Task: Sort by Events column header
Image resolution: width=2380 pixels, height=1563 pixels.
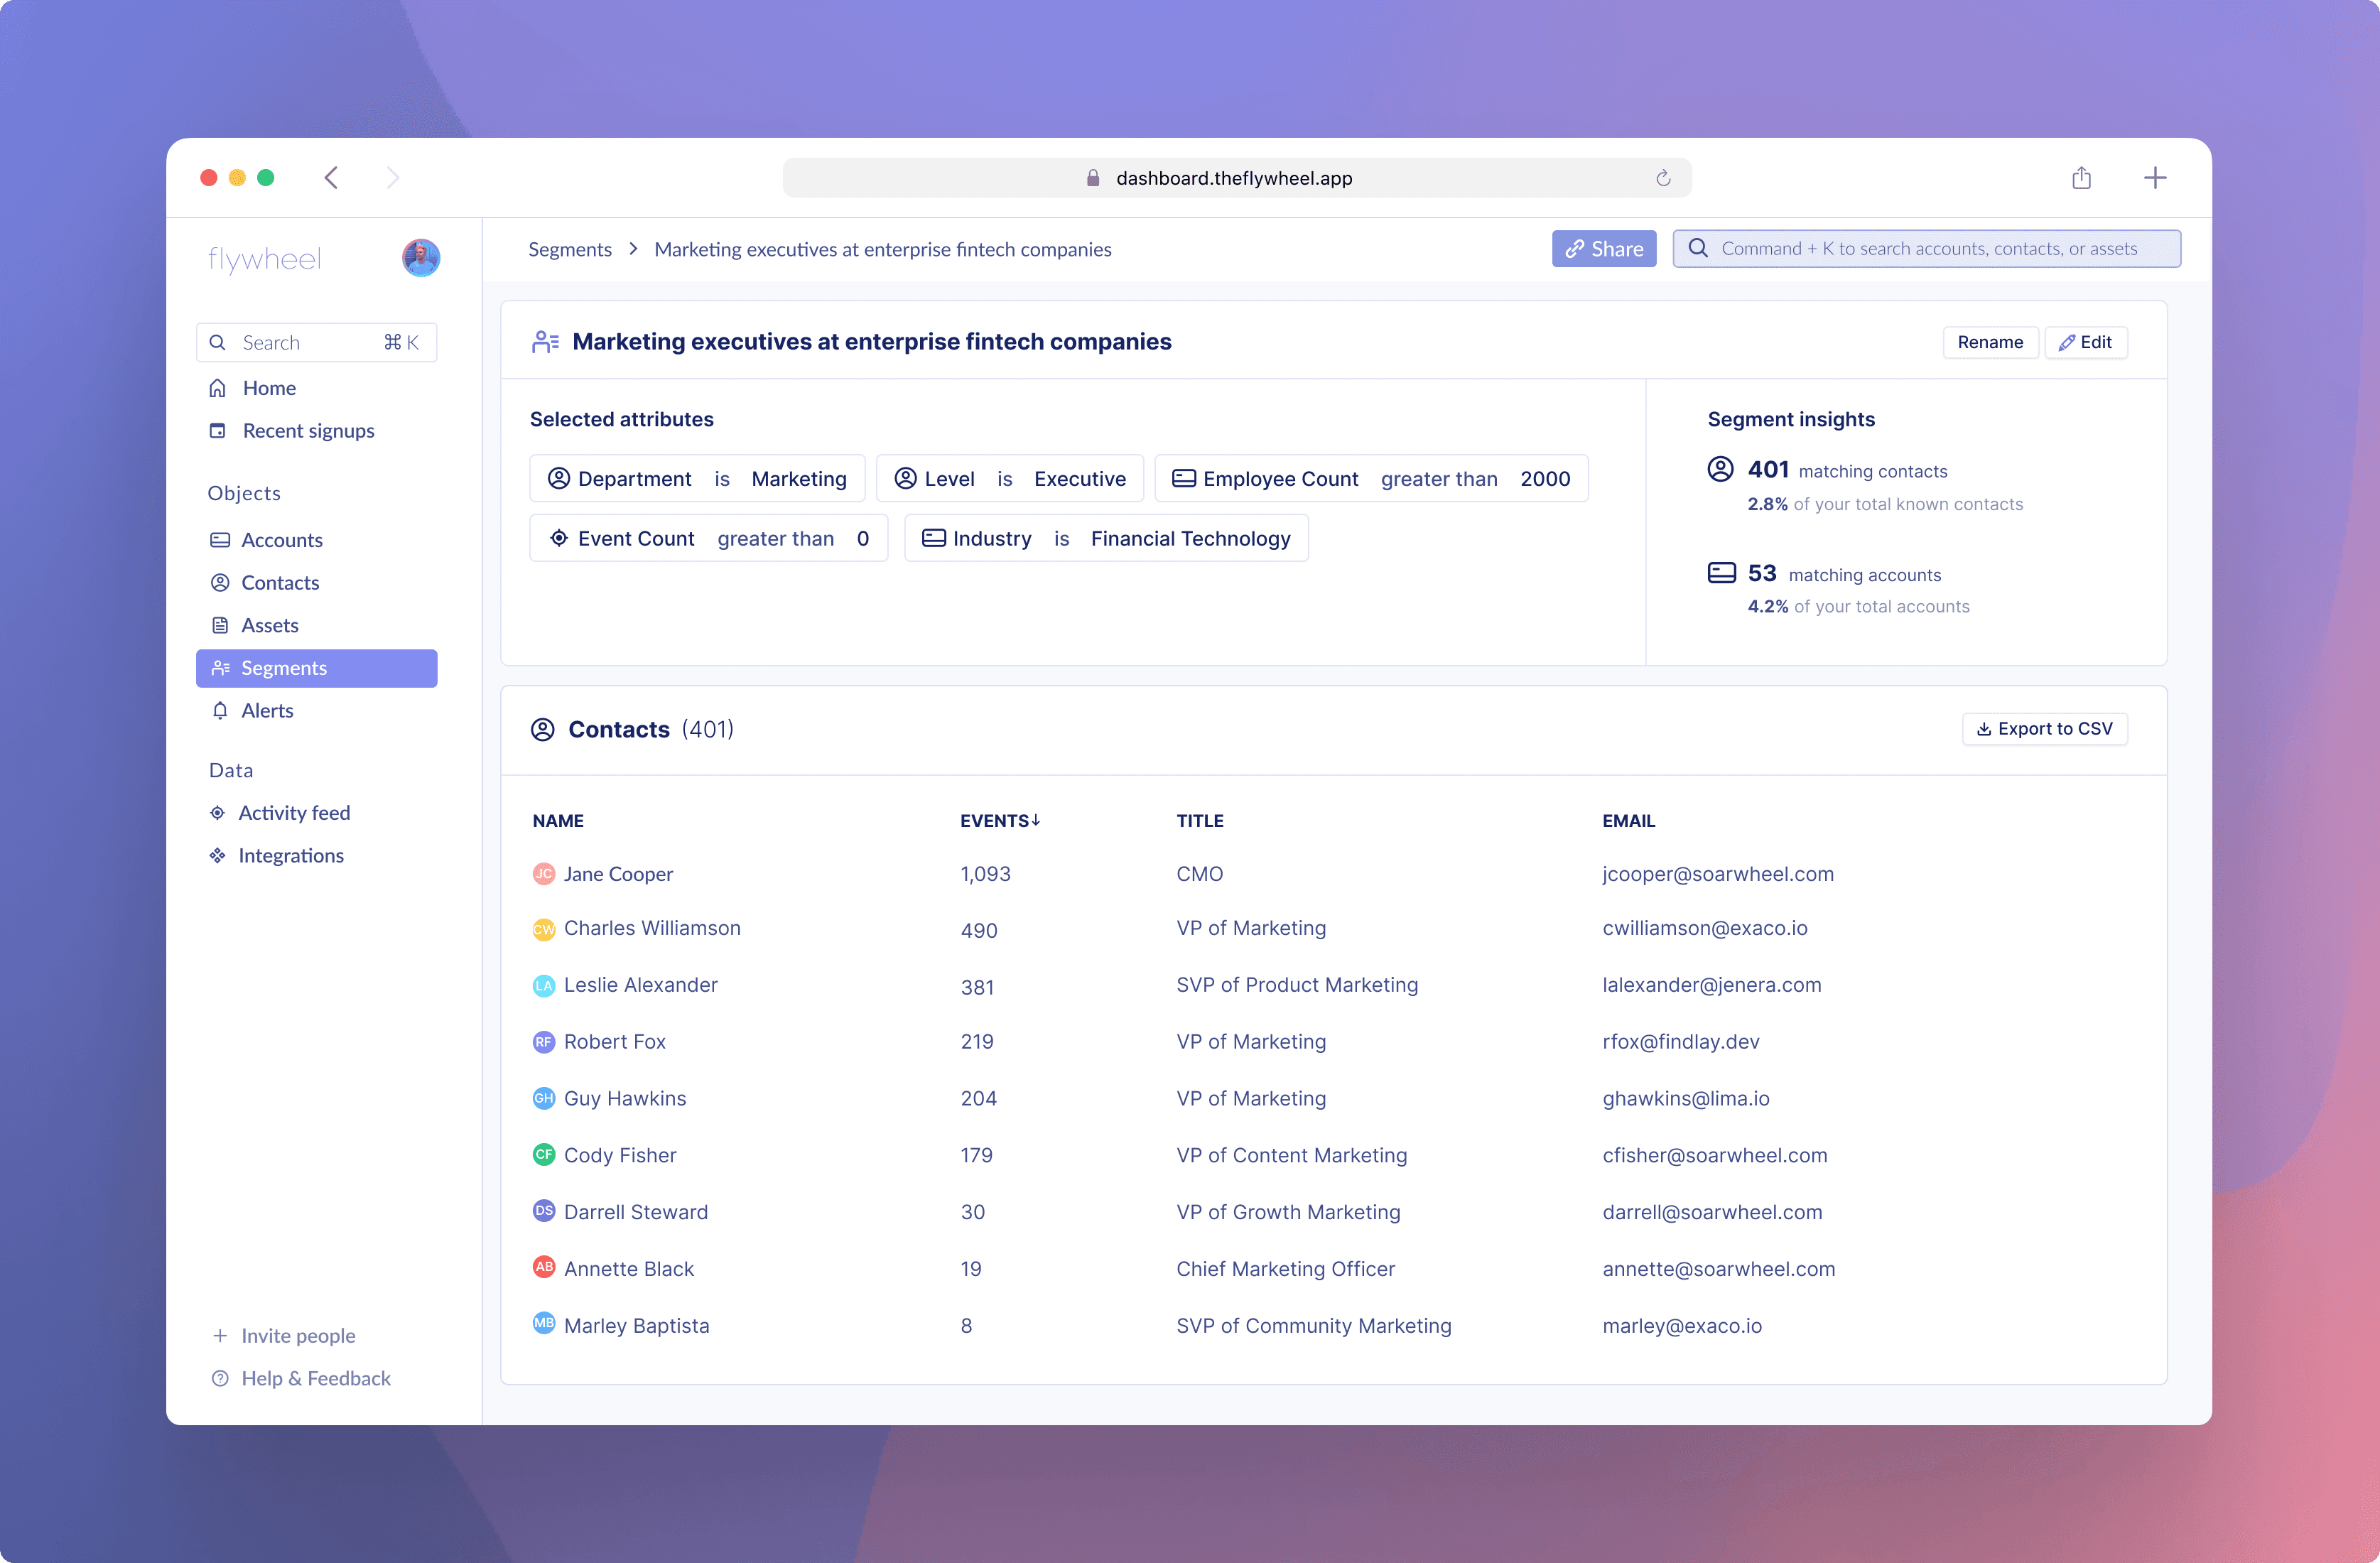Action: click(x=999, y=821)
